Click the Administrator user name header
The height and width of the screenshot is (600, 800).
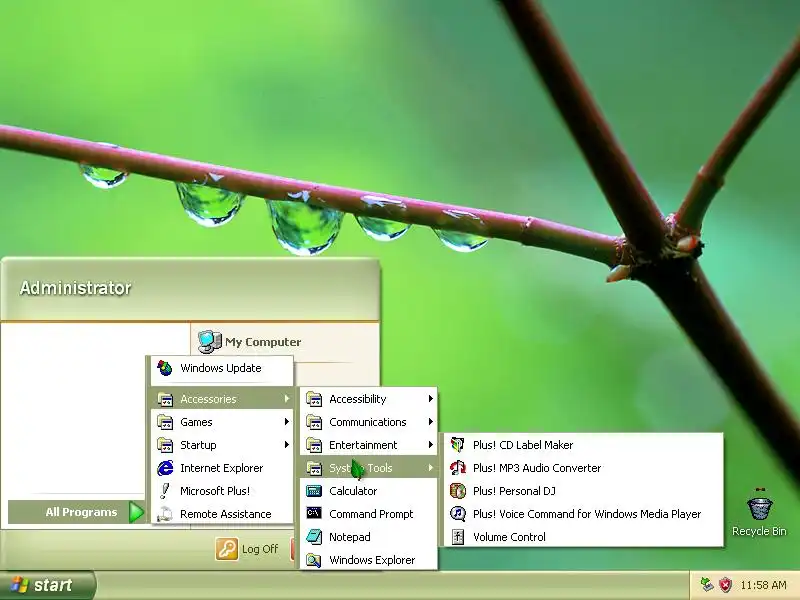(76, 288)
